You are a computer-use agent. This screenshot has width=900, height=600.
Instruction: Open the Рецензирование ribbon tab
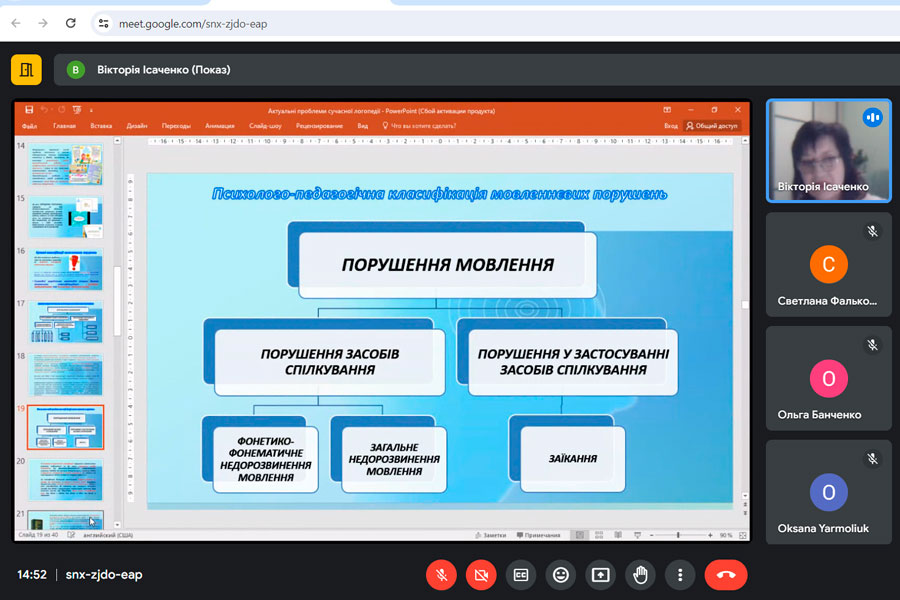click(x=319, y=126)
